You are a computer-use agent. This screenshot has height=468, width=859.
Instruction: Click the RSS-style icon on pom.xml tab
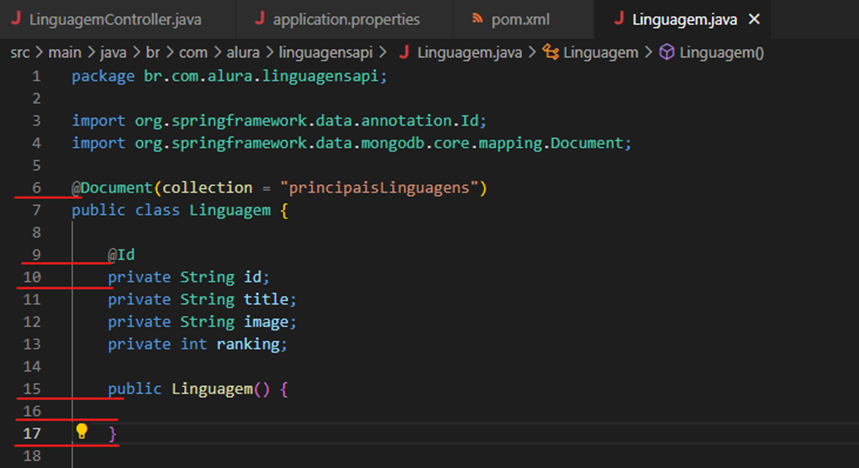point(477,19)
